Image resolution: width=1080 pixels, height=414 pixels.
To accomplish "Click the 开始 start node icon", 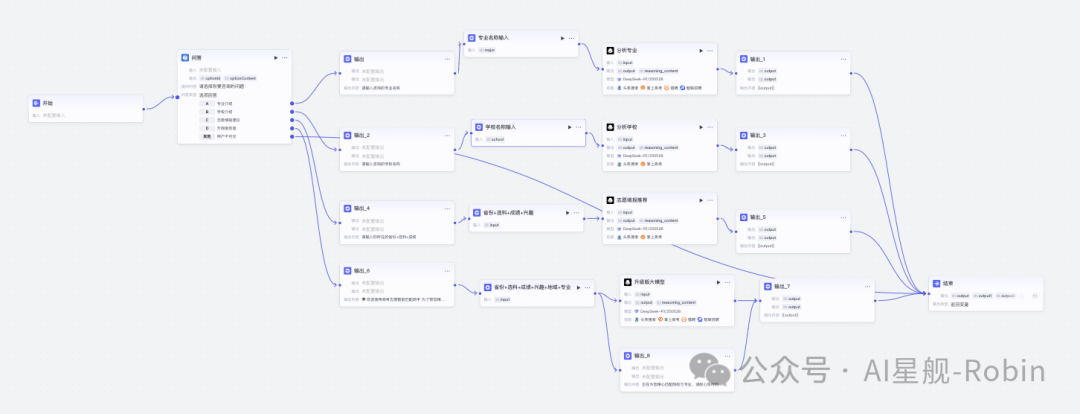I will click(x=36, y=103).
